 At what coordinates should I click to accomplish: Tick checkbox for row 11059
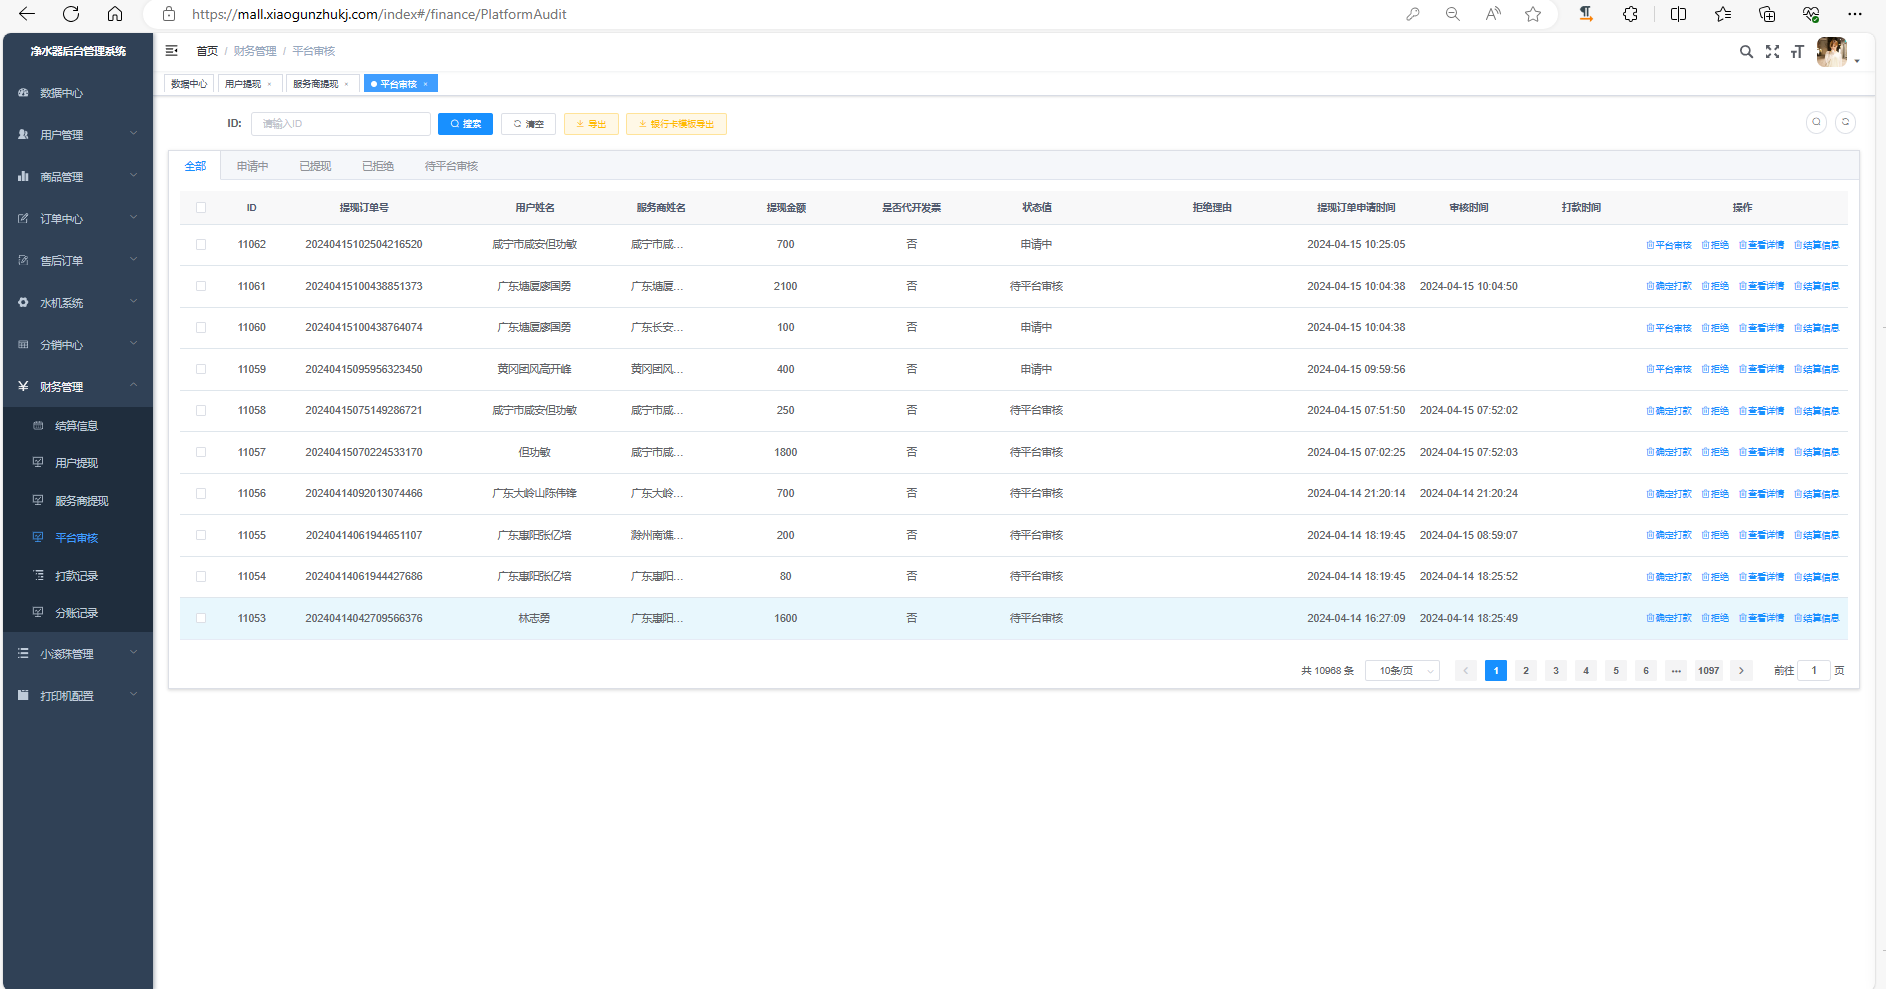tap(201, 369)
